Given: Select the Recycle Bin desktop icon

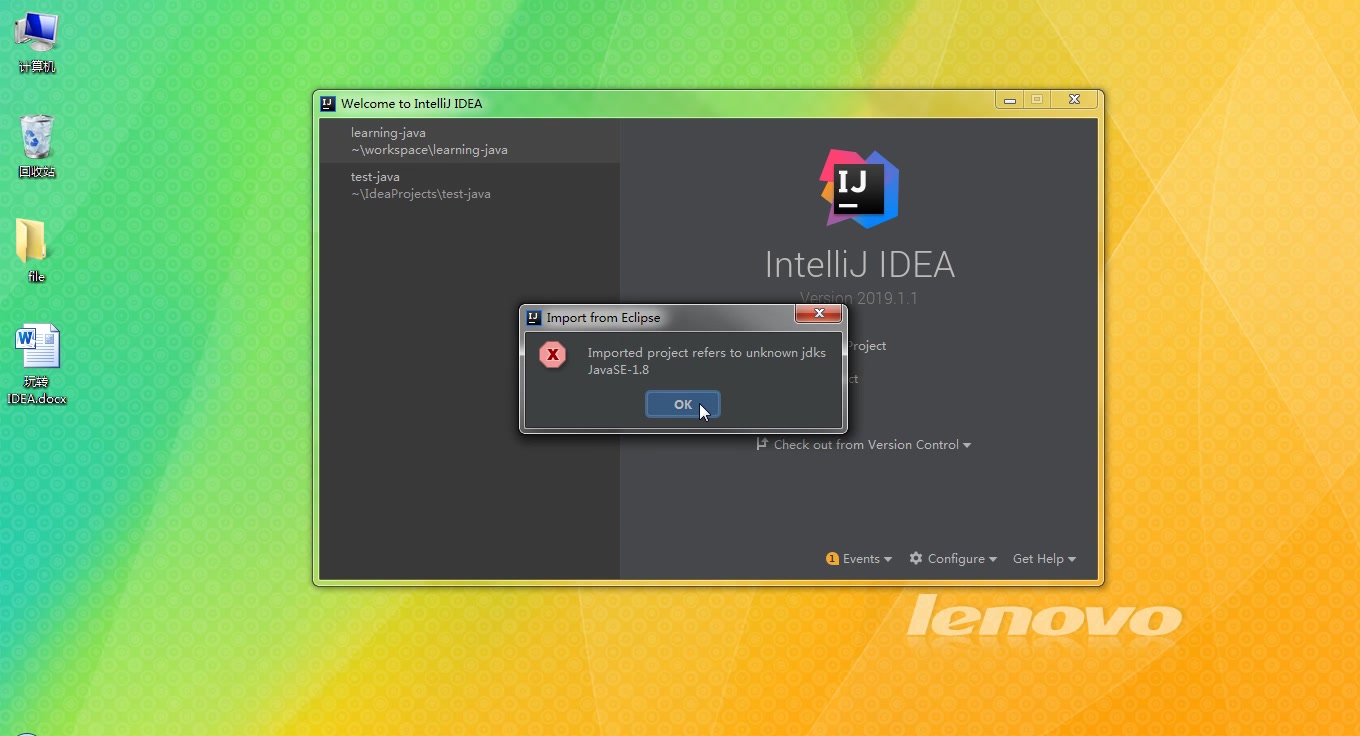Looking at the screenshot, I should click(x=37, y=146).
